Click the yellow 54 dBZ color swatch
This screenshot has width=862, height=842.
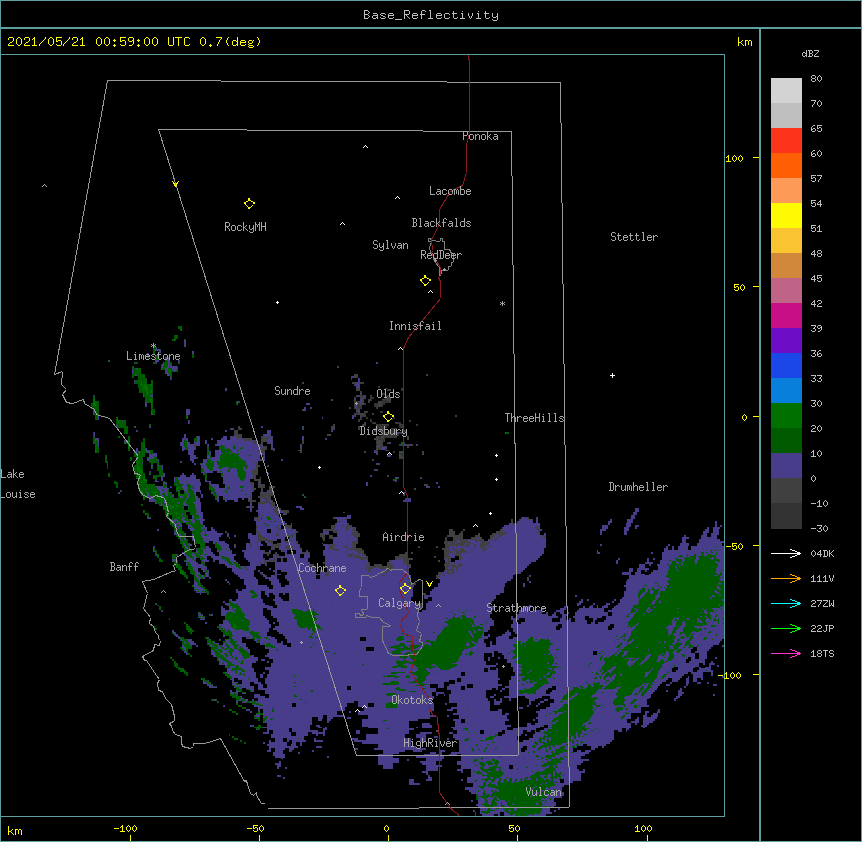(x=786, y=215)
